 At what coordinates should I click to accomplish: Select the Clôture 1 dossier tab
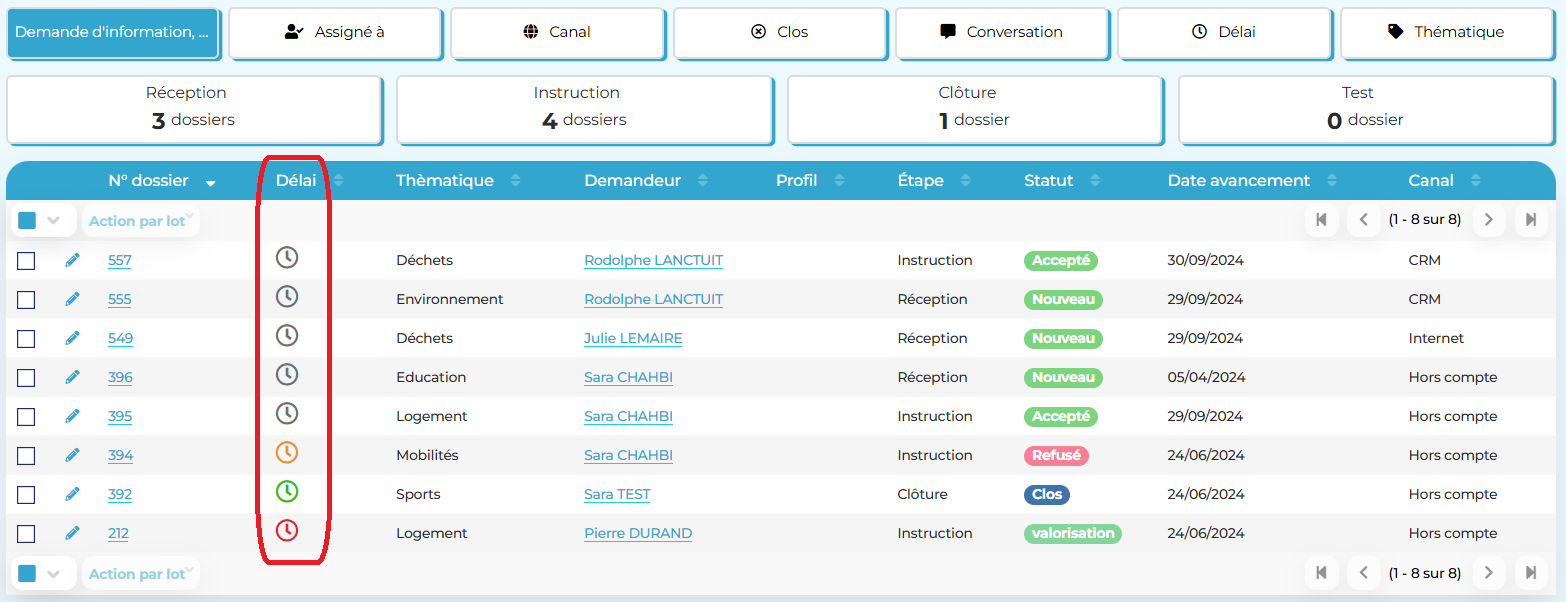click(x=974, y=107)
